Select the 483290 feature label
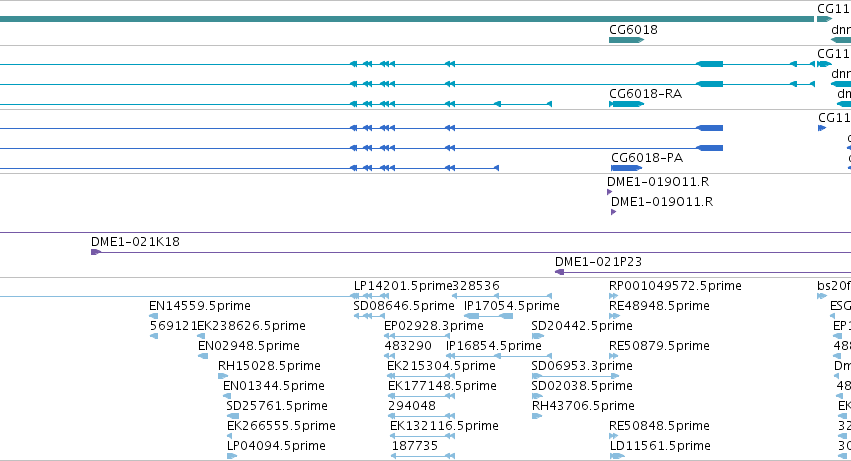 (x=408, y=346)
